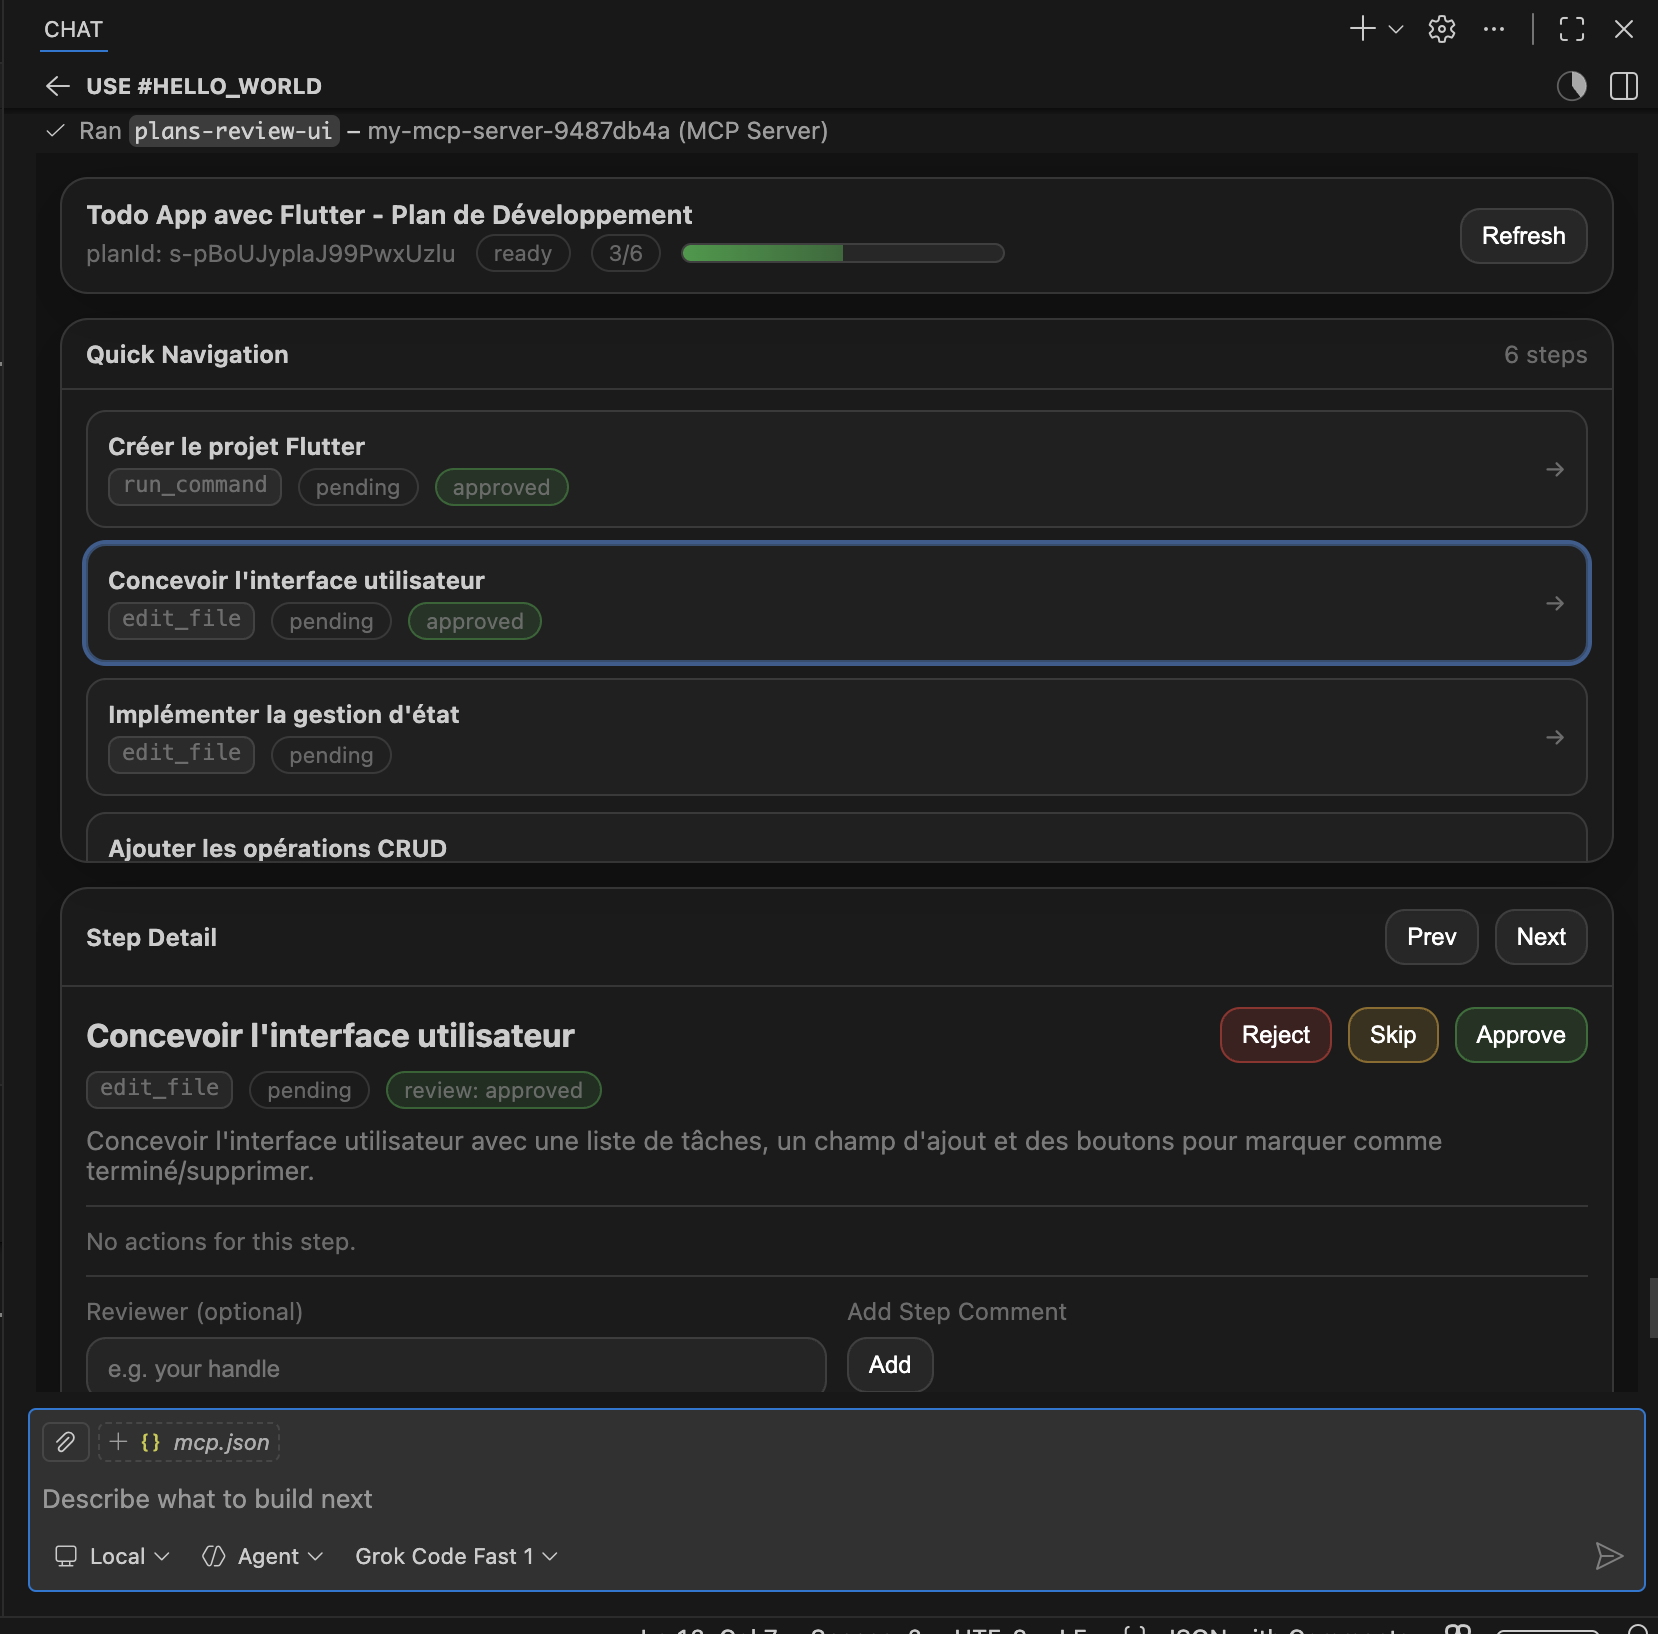This screenshot has height=1634, width=1658.
Task: Click arrow on Concevoir l'interface utilisateur row
Action: [x=1555, y=603]
